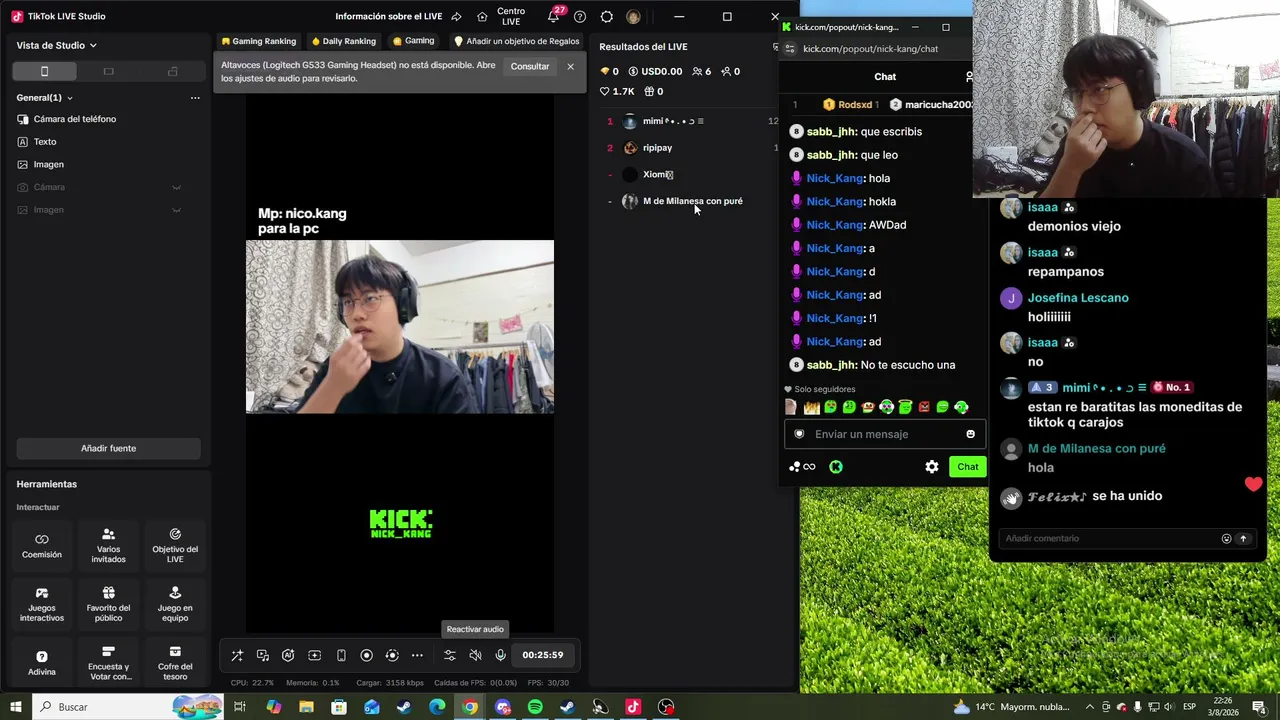Viewport: 1280px width, 720px height.
Task: Click the phone orientation icon in toolbar
Action: click(341, 655)
